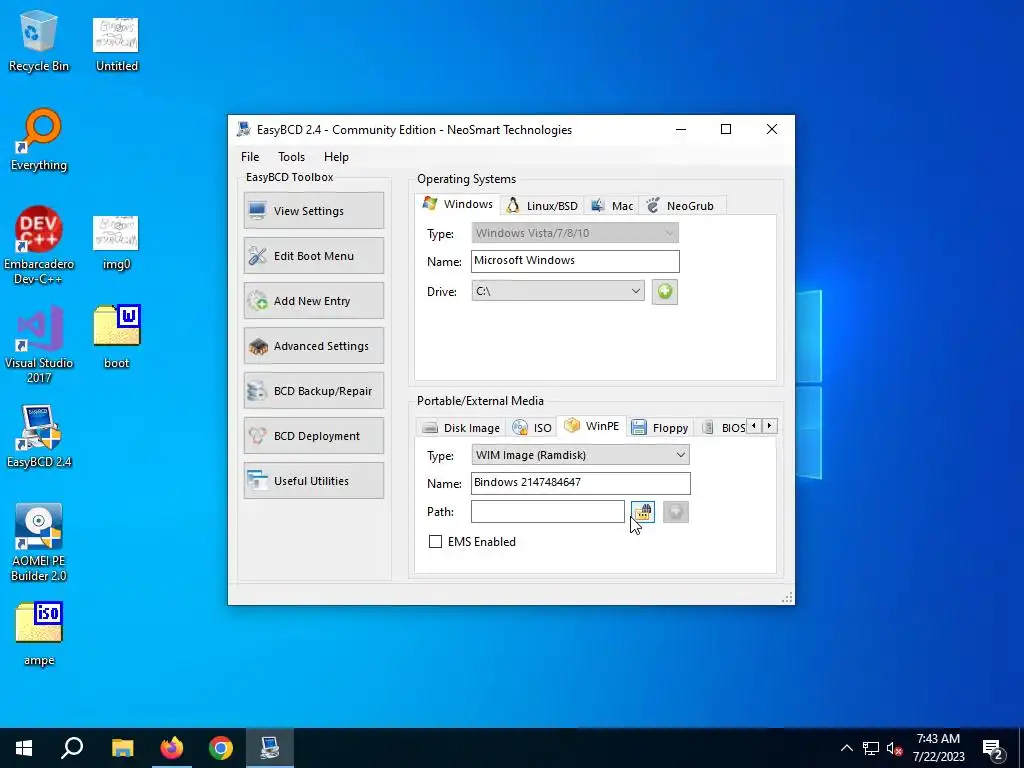Viewport: 1024px width, 768px height.
Task: Open the Windows Start menu
Action: tap(24, 748)
